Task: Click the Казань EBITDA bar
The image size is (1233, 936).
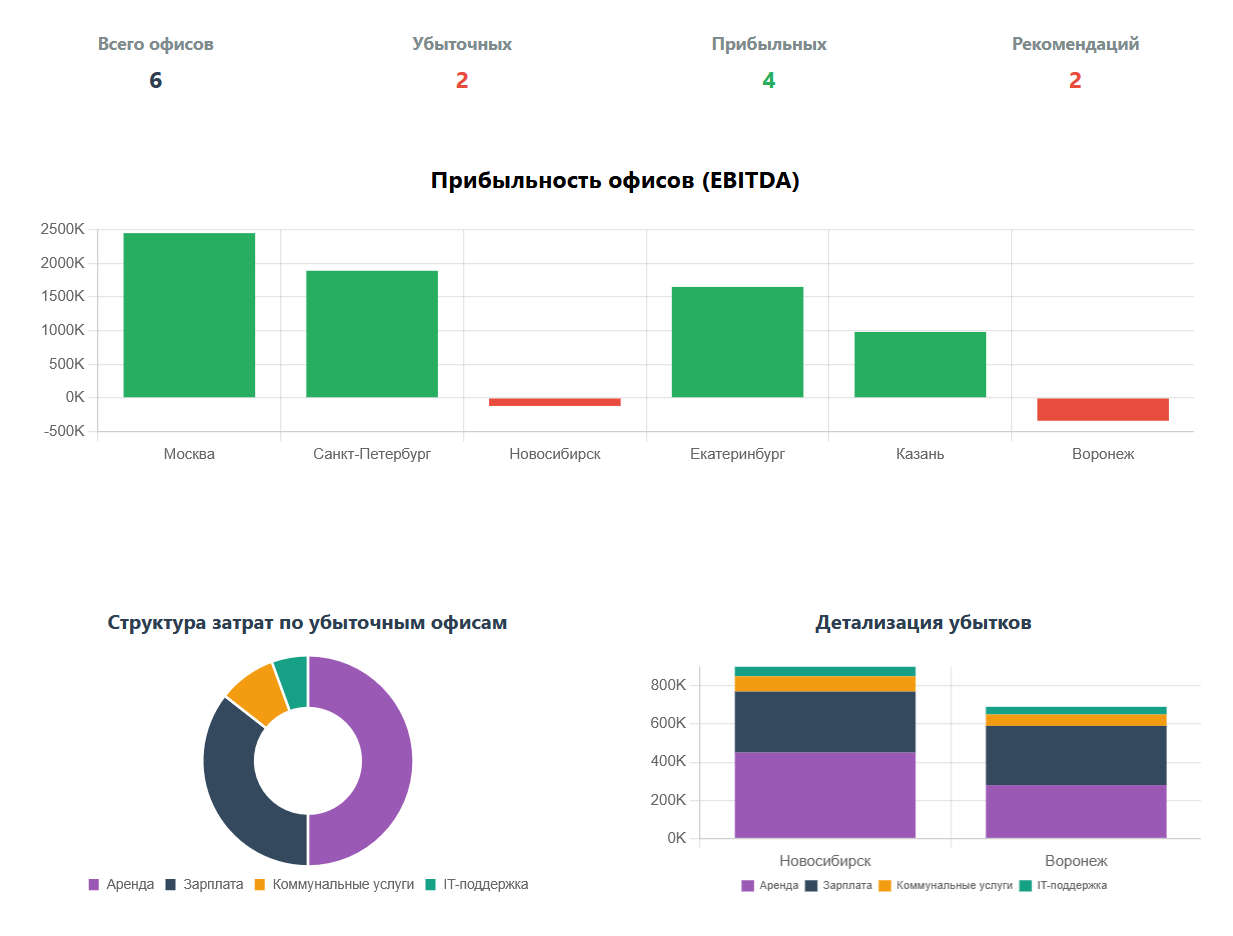Action: [x=920, y=365]
